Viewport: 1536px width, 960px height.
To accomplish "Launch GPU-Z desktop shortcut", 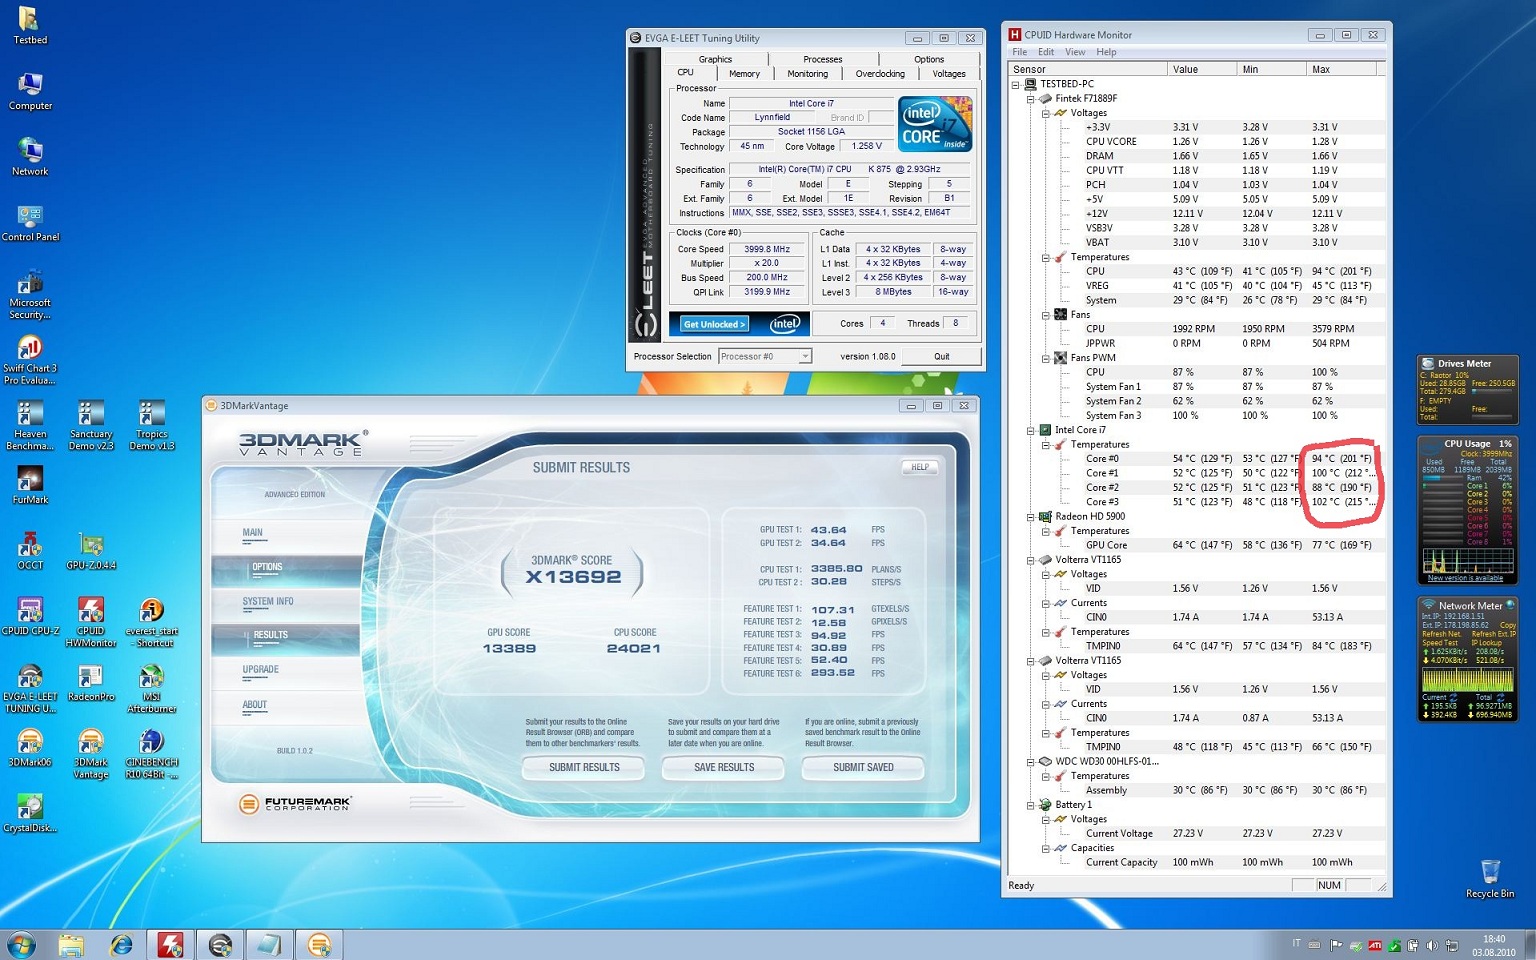I will pyautogui.click(x=91, y=551).
